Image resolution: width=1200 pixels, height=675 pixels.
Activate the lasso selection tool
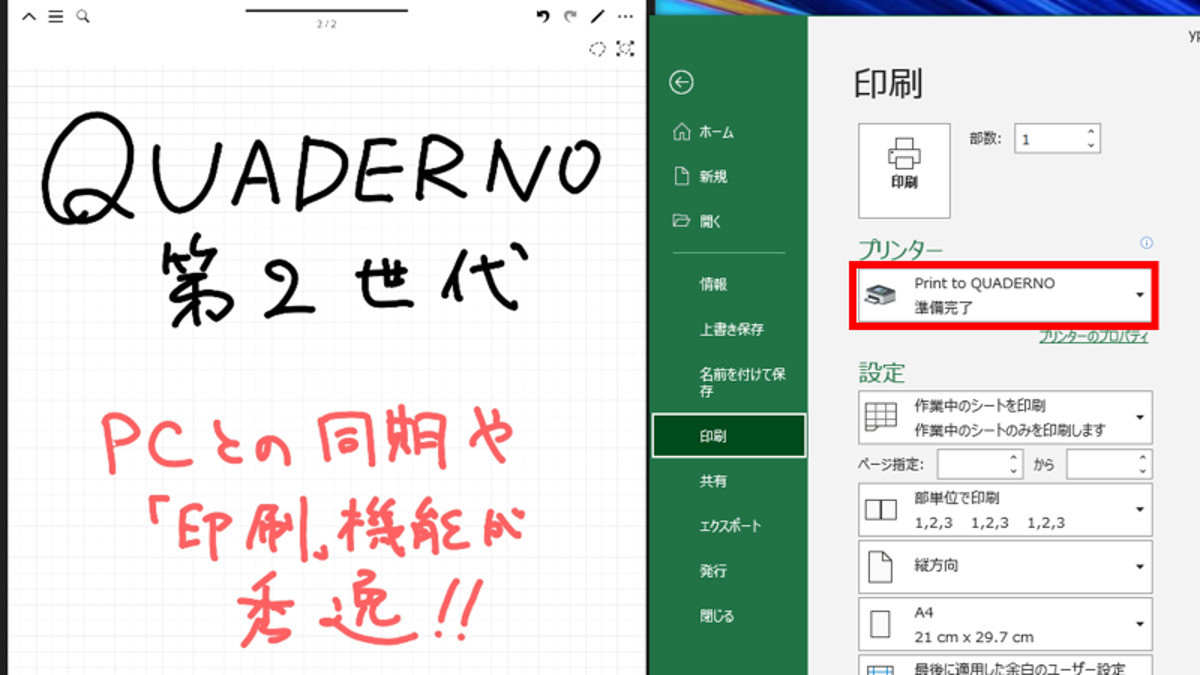pyautogui.click(x=597, y=48)
